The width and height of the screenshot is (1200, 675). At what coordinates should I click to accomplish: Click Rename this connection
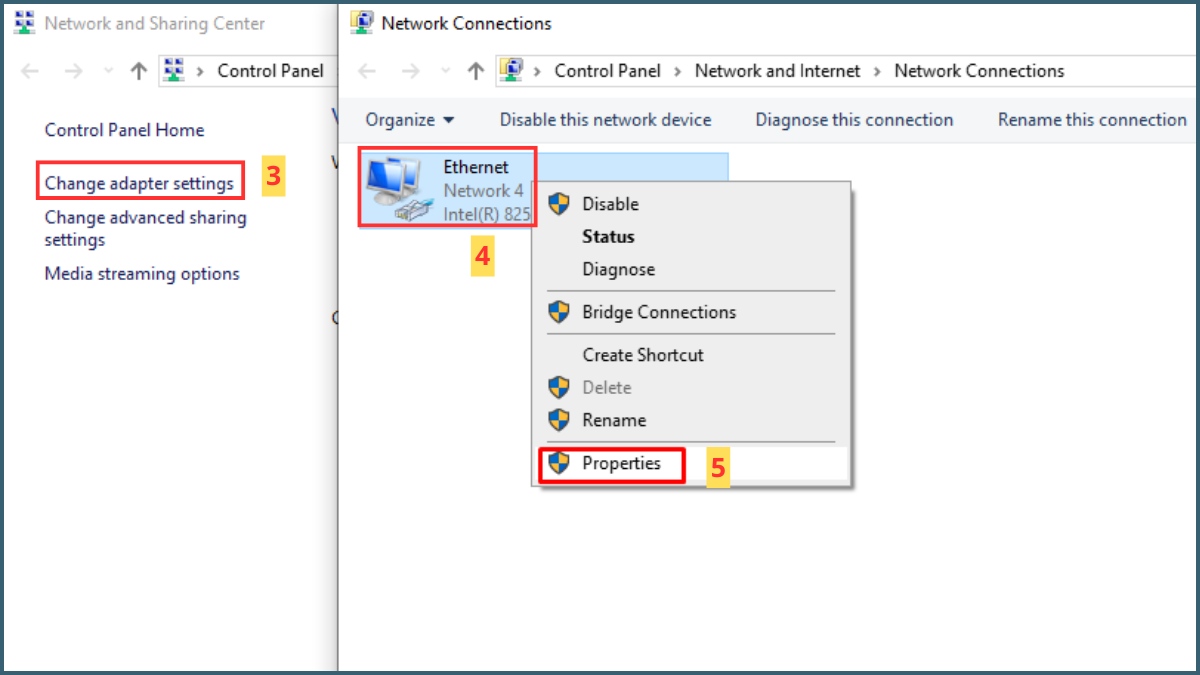pos(1090,119)
